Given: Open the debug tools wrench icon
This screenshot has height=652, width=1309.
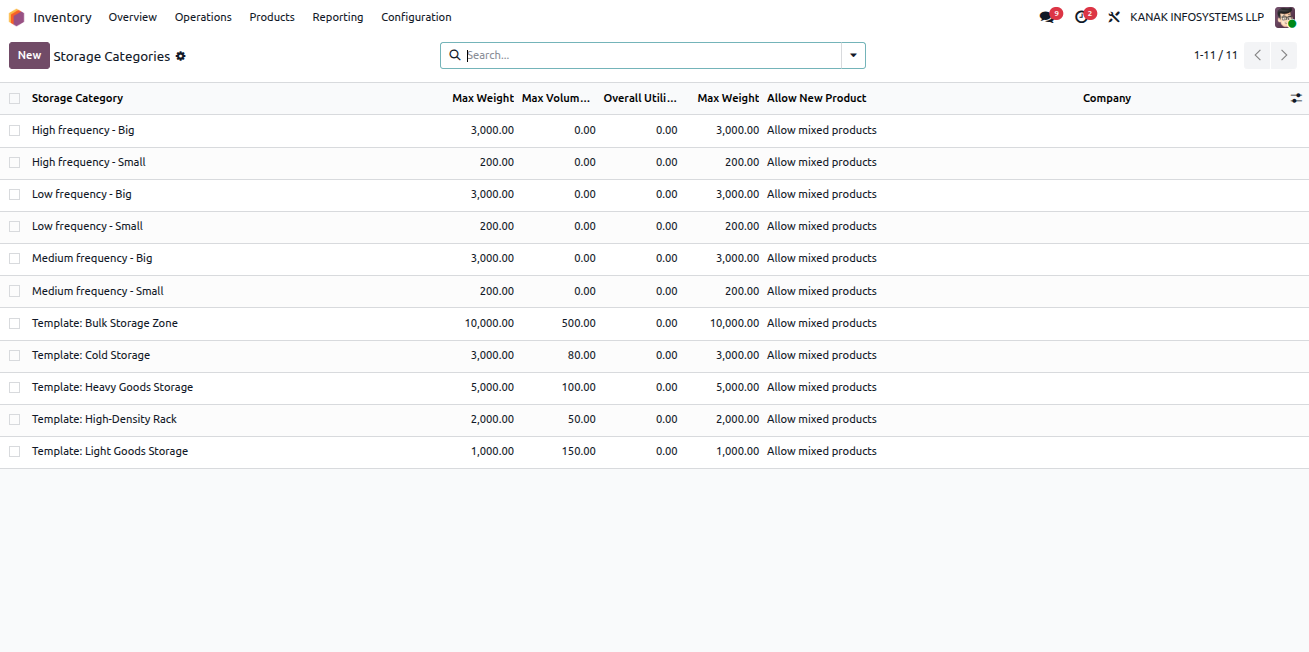Looking at the screenshot, I should [x=1114, y=17].
